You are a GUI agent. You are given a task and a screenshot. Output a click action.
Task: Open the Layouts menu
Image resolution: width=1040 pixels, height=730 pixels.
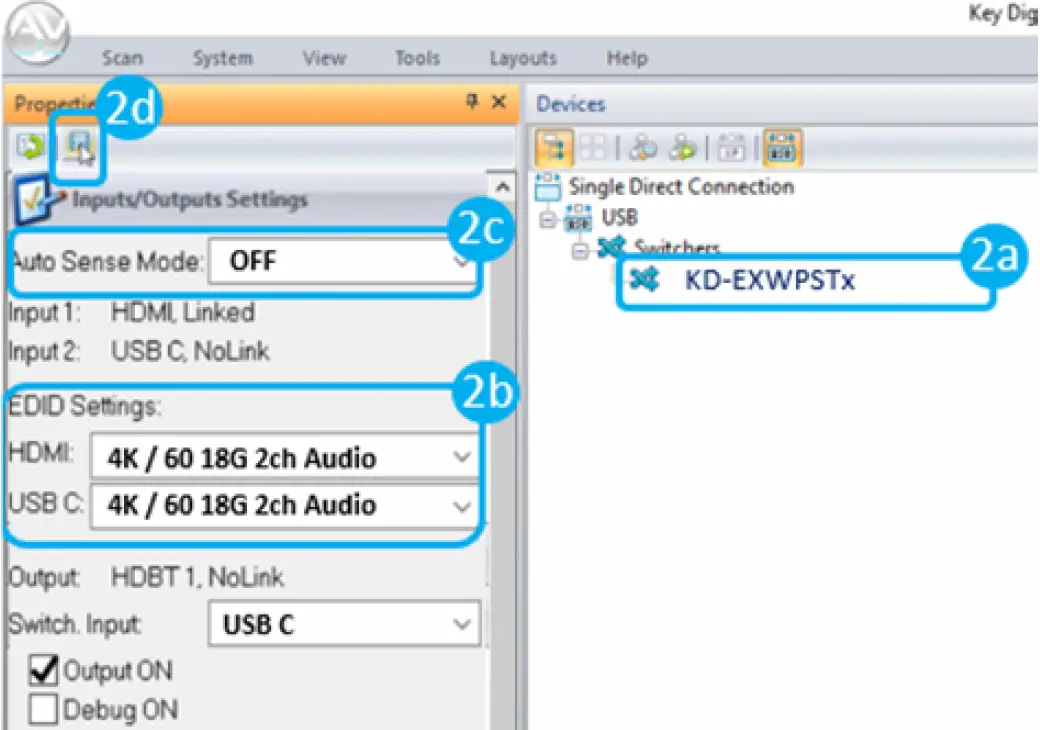pyautogui.click(x=522, y=58)
